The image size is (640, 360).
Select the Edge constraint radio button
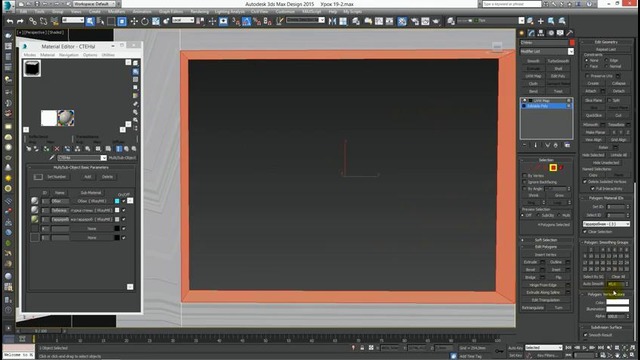607,60
